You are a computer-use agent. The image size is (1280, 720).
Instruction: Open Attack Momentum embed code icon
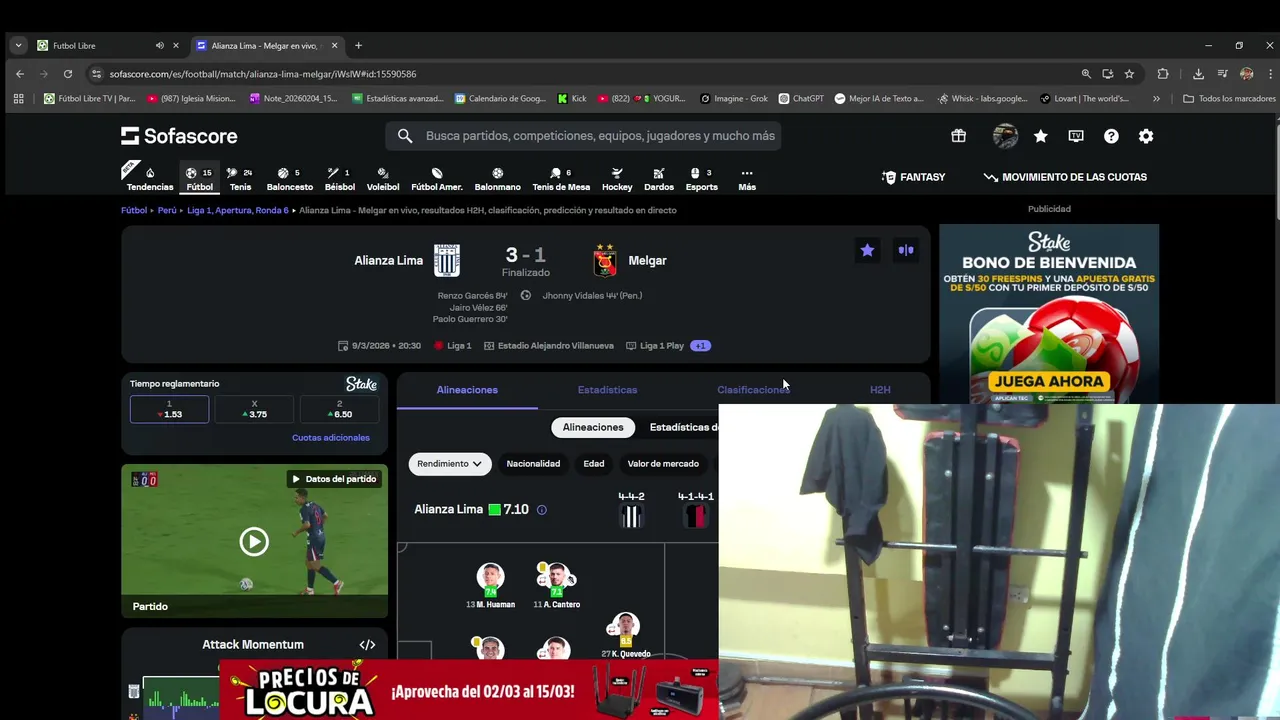tap(367, 645)
